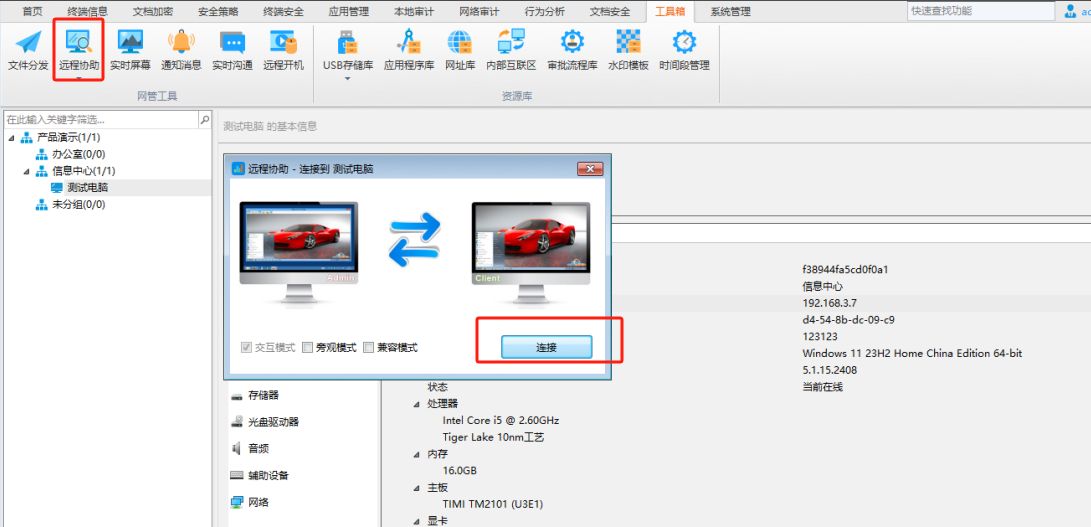Select 测试电脑 in the tree

tap(88, 187)
